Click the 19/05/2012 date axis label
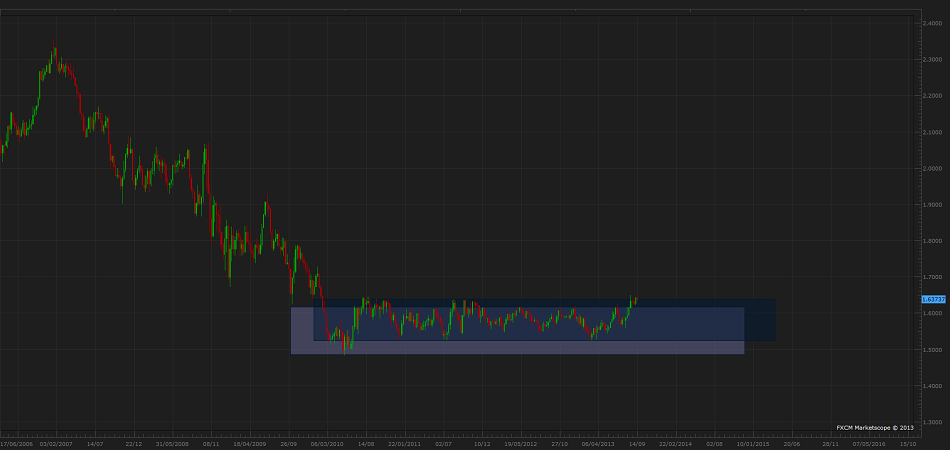The height and width of the screenshot is (450, 950). (520, 441)
